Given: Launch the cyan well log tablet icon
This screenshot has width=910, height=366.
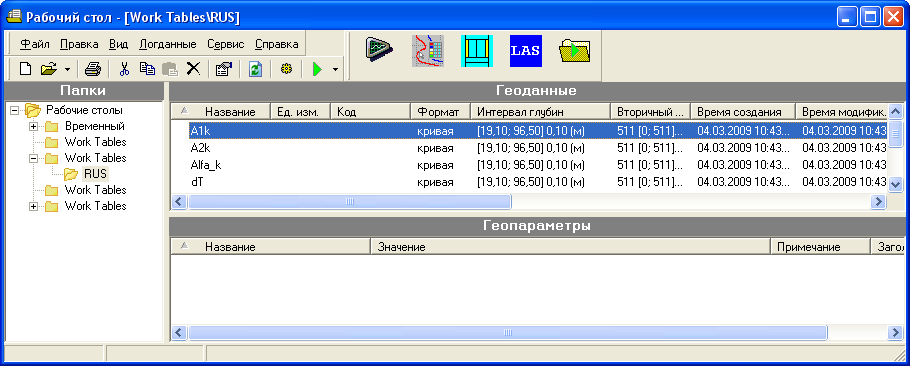Looking at the screenshot, I should (x=477, y=50).
